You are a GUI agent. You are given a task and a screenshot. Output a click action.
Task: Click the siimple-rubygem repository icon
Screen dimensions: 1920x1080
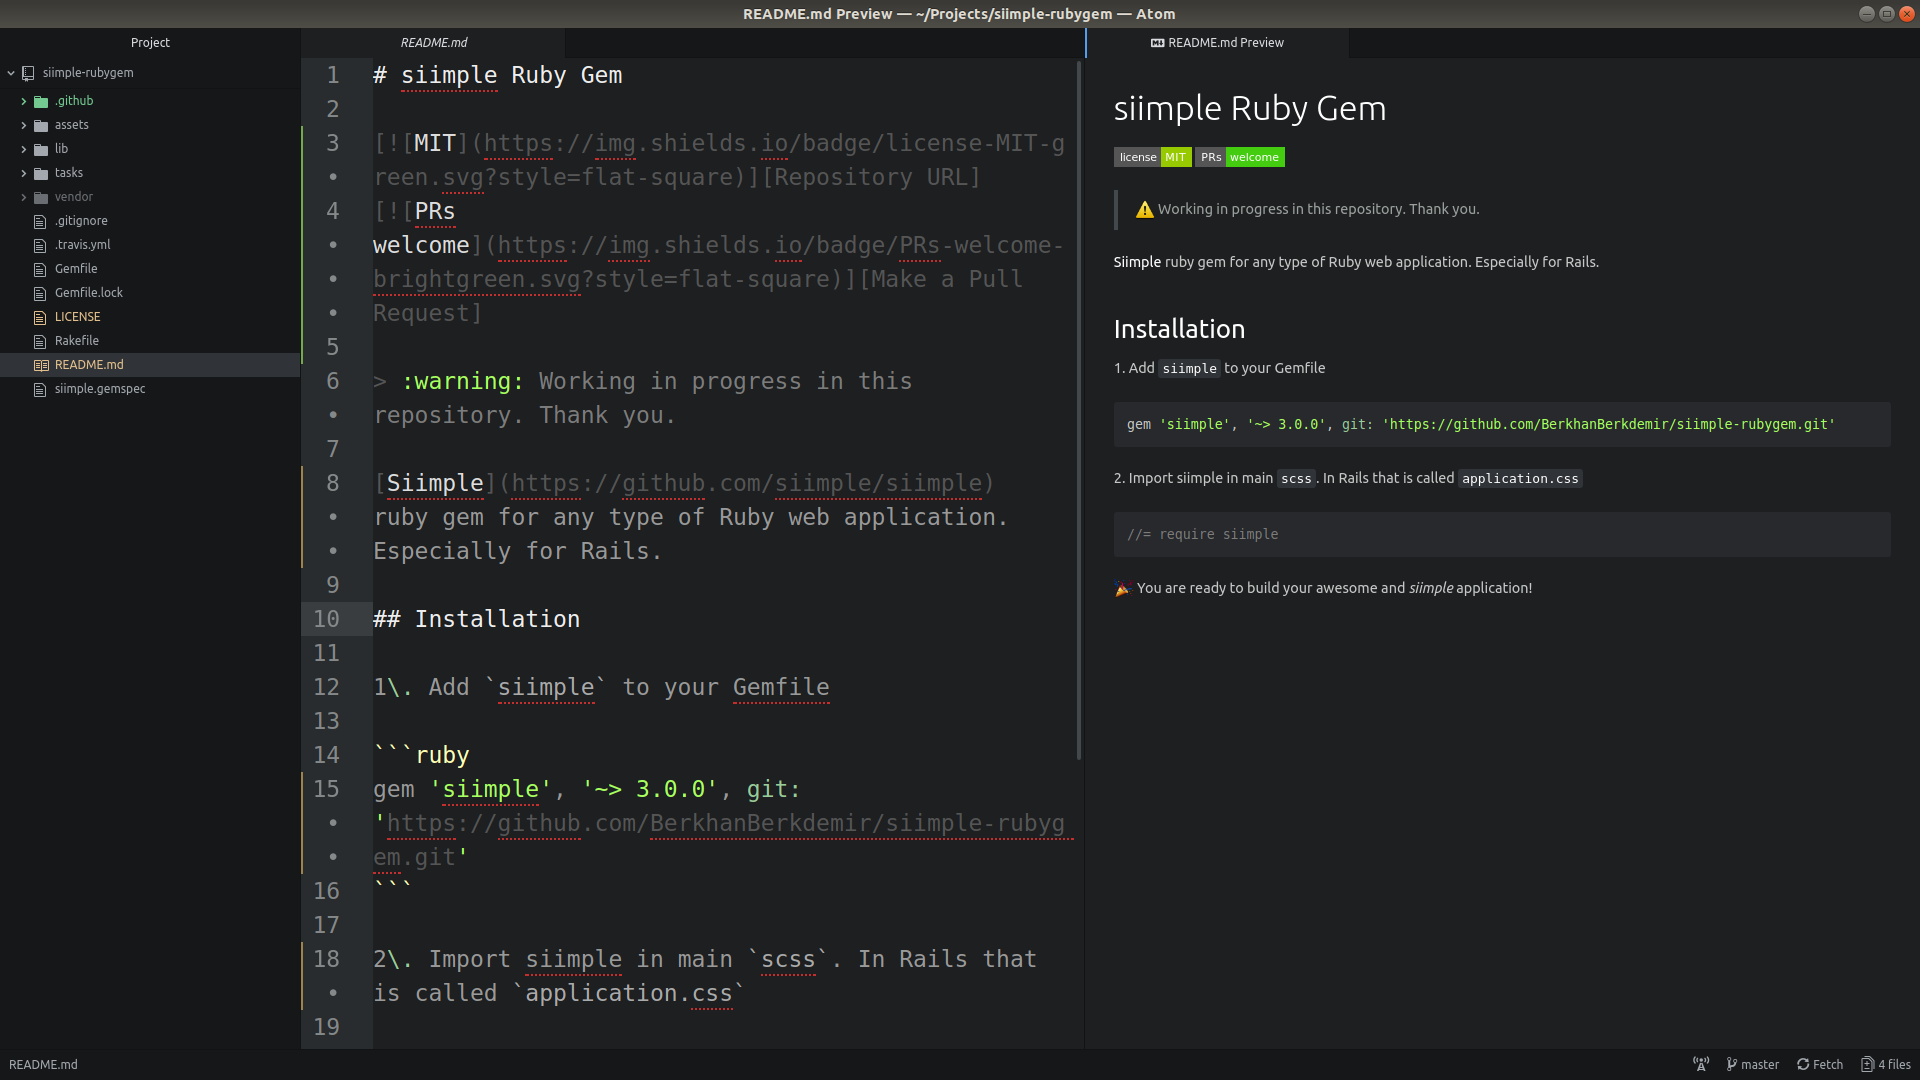(x=28, y=73)
